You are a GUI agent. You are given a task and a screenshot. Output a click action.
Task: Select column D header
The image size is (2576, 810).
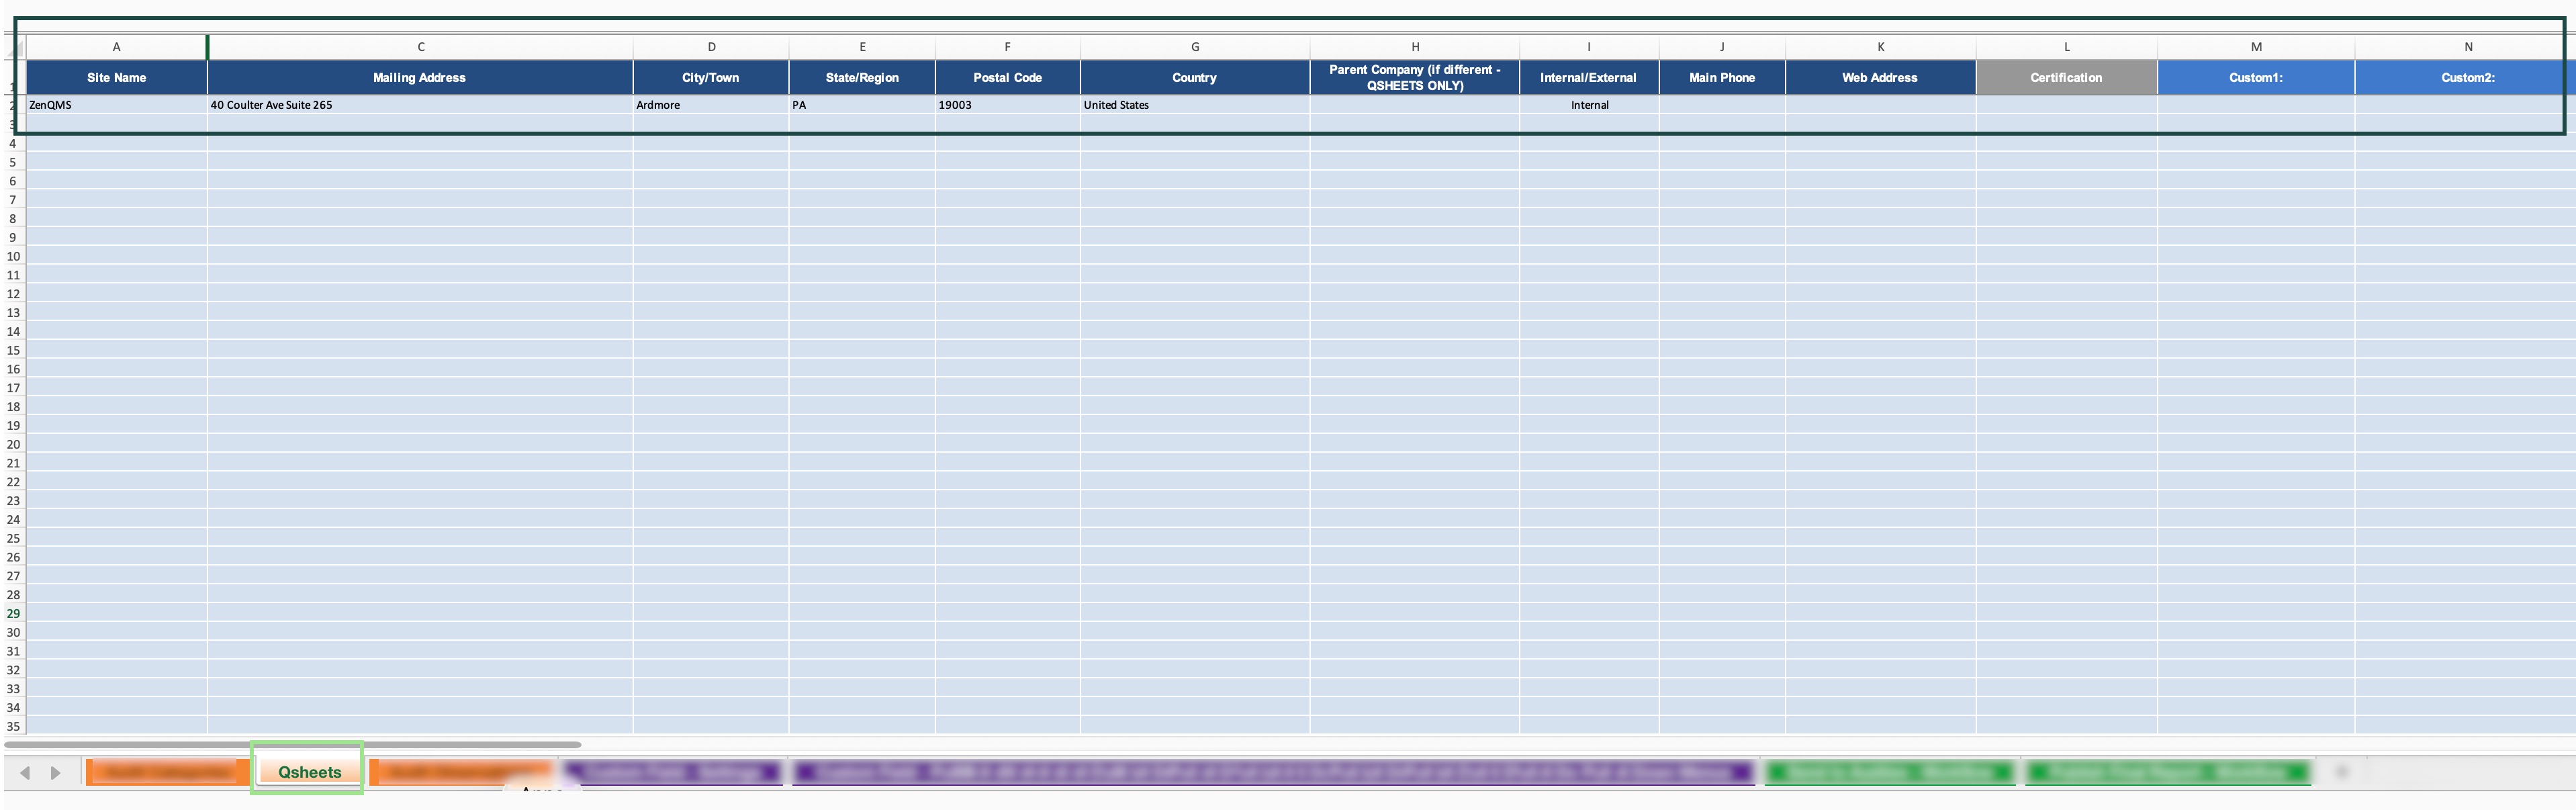coord(711,47)
